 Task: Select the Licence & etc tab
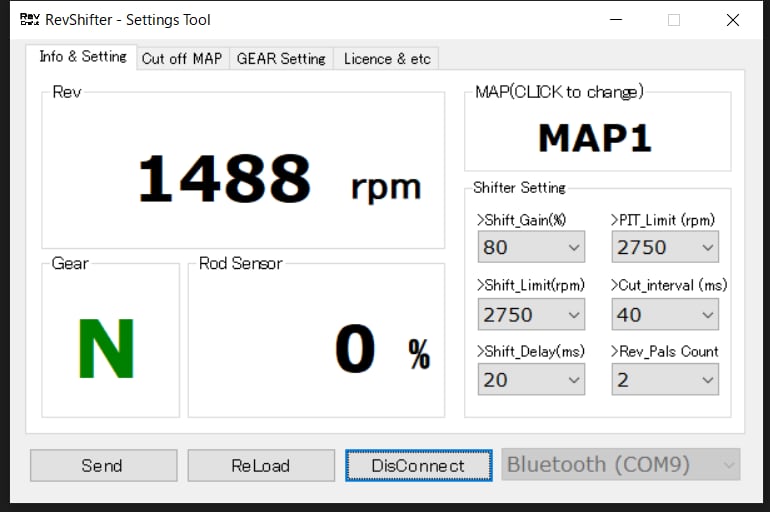click(386, 59)
